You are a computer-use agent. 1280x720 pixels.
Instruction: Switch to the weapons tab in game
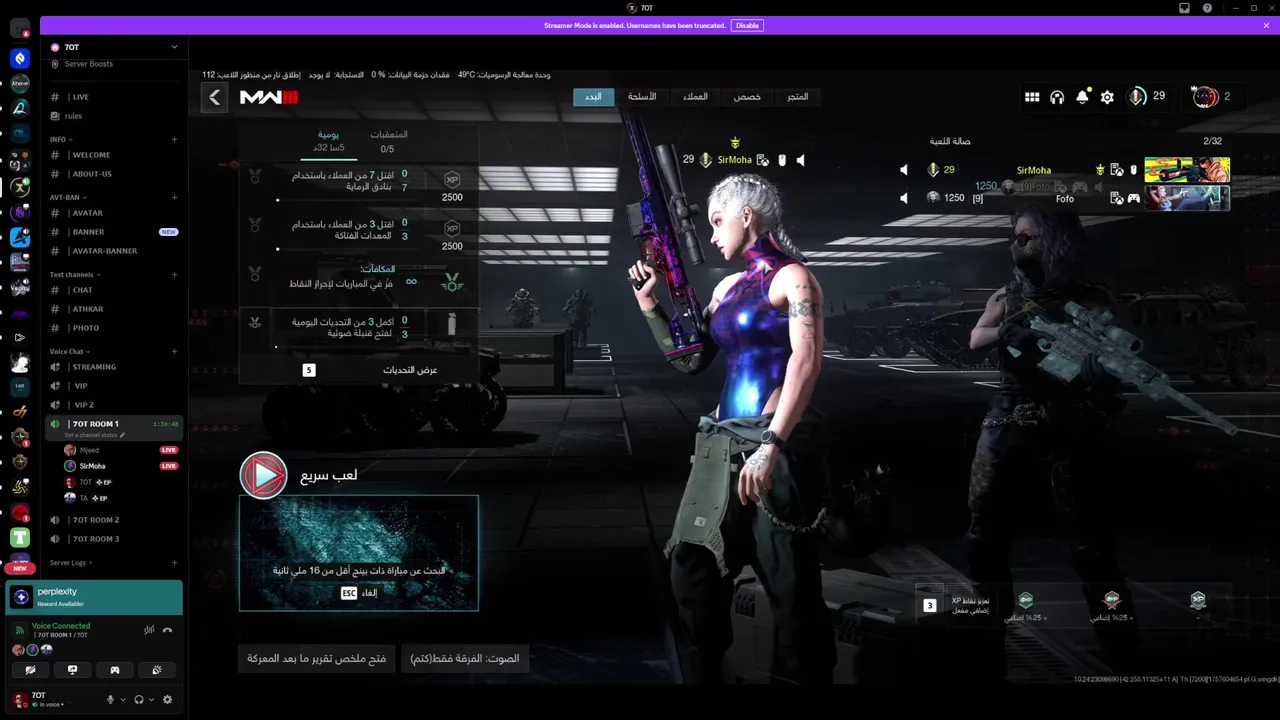pyautogui.click(x=642, y=97)
